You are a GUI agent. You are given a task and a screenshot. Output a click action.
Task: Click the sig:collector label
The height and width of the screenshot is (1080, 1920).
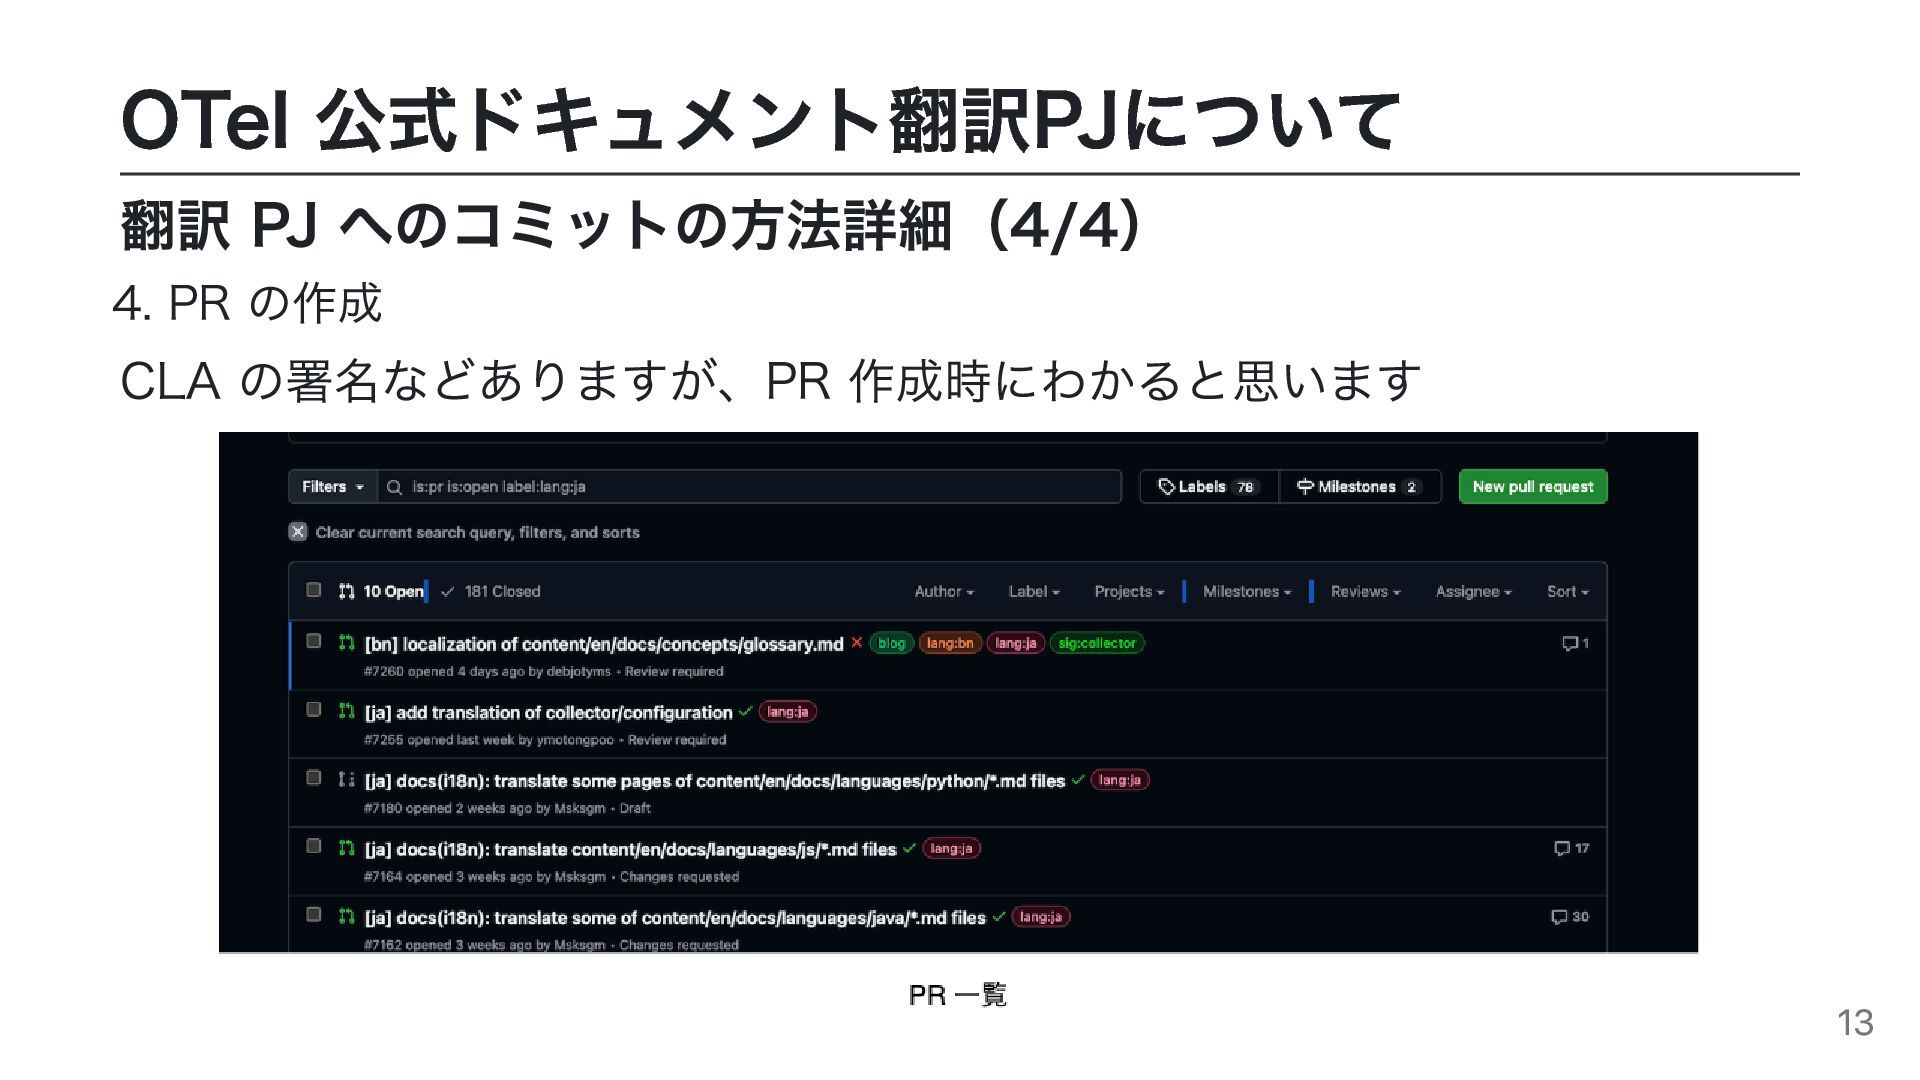(1097, 643)
